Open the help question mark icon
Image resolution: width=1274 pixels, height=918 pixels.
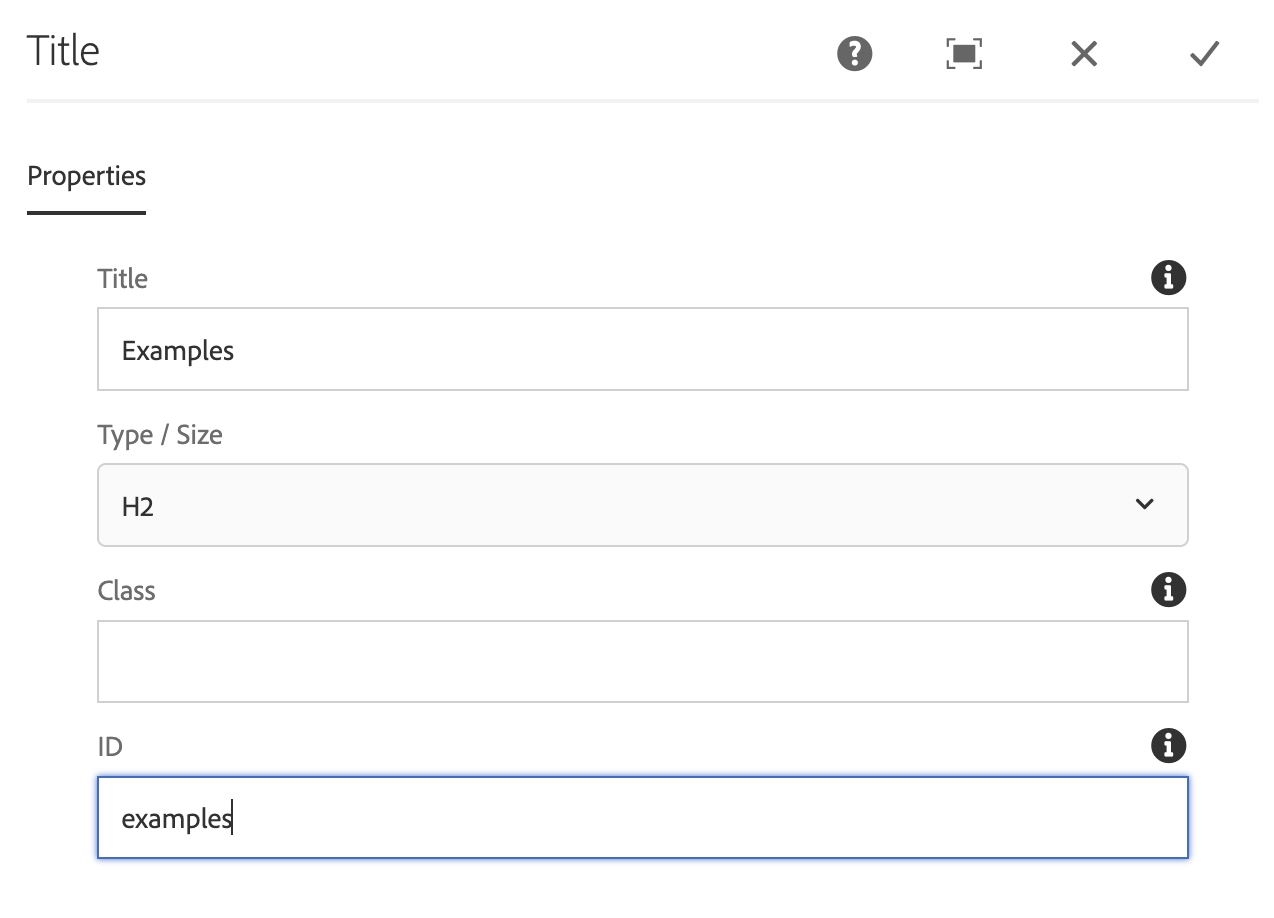pos(855,53)
